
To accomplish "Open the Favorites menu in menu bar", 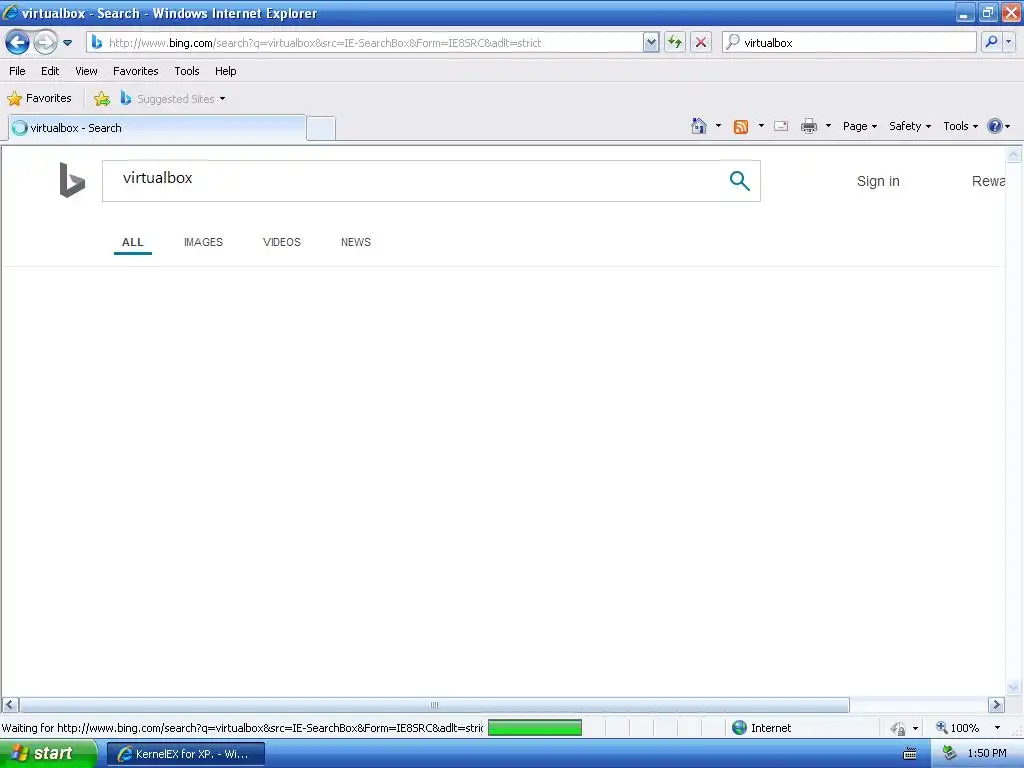I will tap(135, 71).
